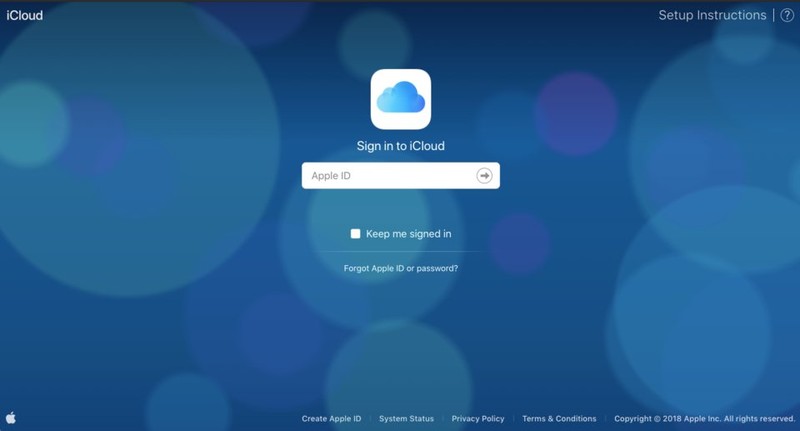Click Forgot Apple ID or password link

coord(401,268)
